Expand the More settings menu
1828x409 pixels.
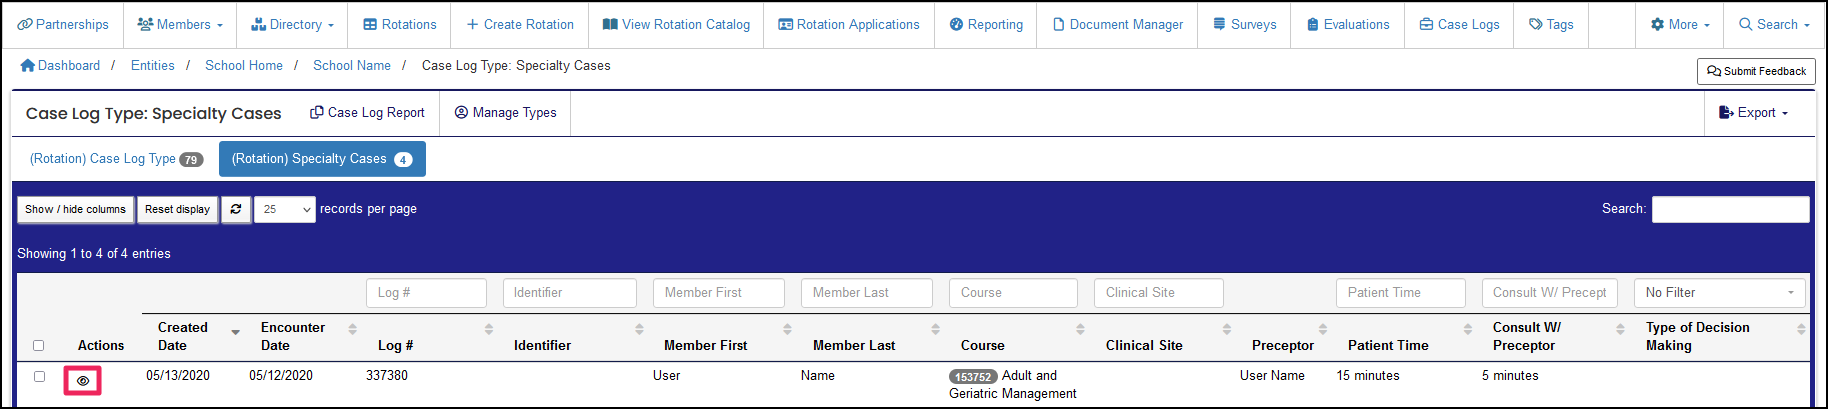[1680, 24]
